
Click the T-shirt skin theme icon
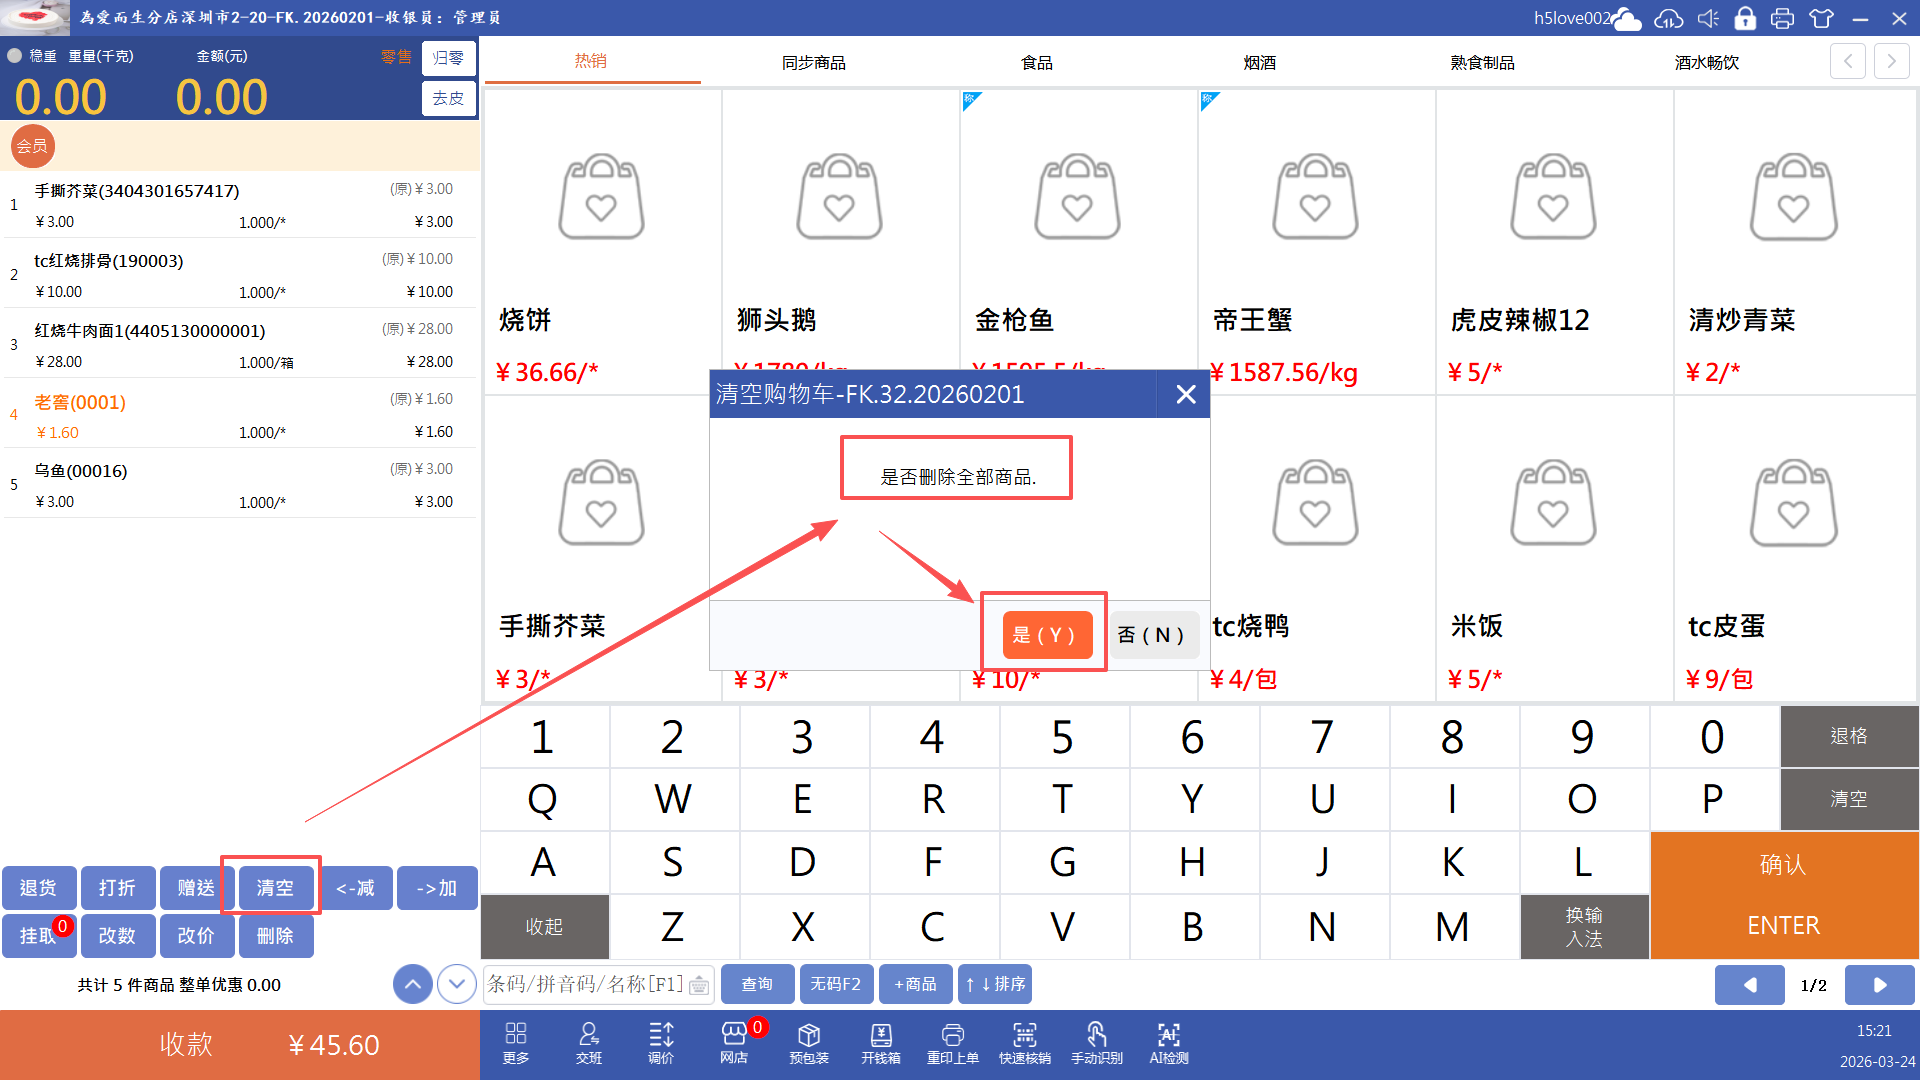[1821, 18]
